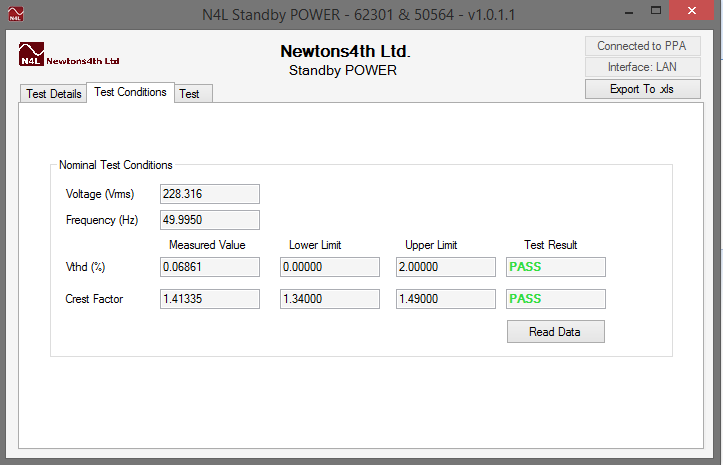The width and height of the screenshot is (723, 465).
Task: Close the Standby POWER window
Action: point(692,11)
